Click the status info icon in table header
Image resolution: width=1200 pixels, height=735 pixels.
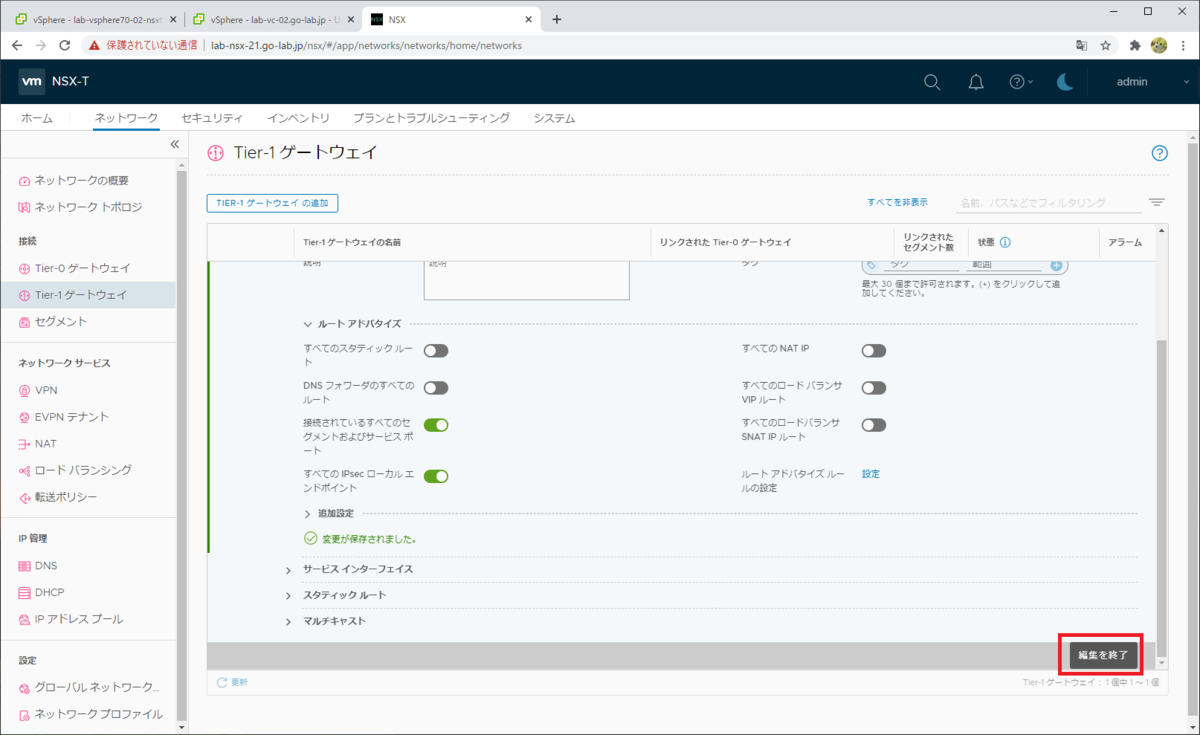1005,242
